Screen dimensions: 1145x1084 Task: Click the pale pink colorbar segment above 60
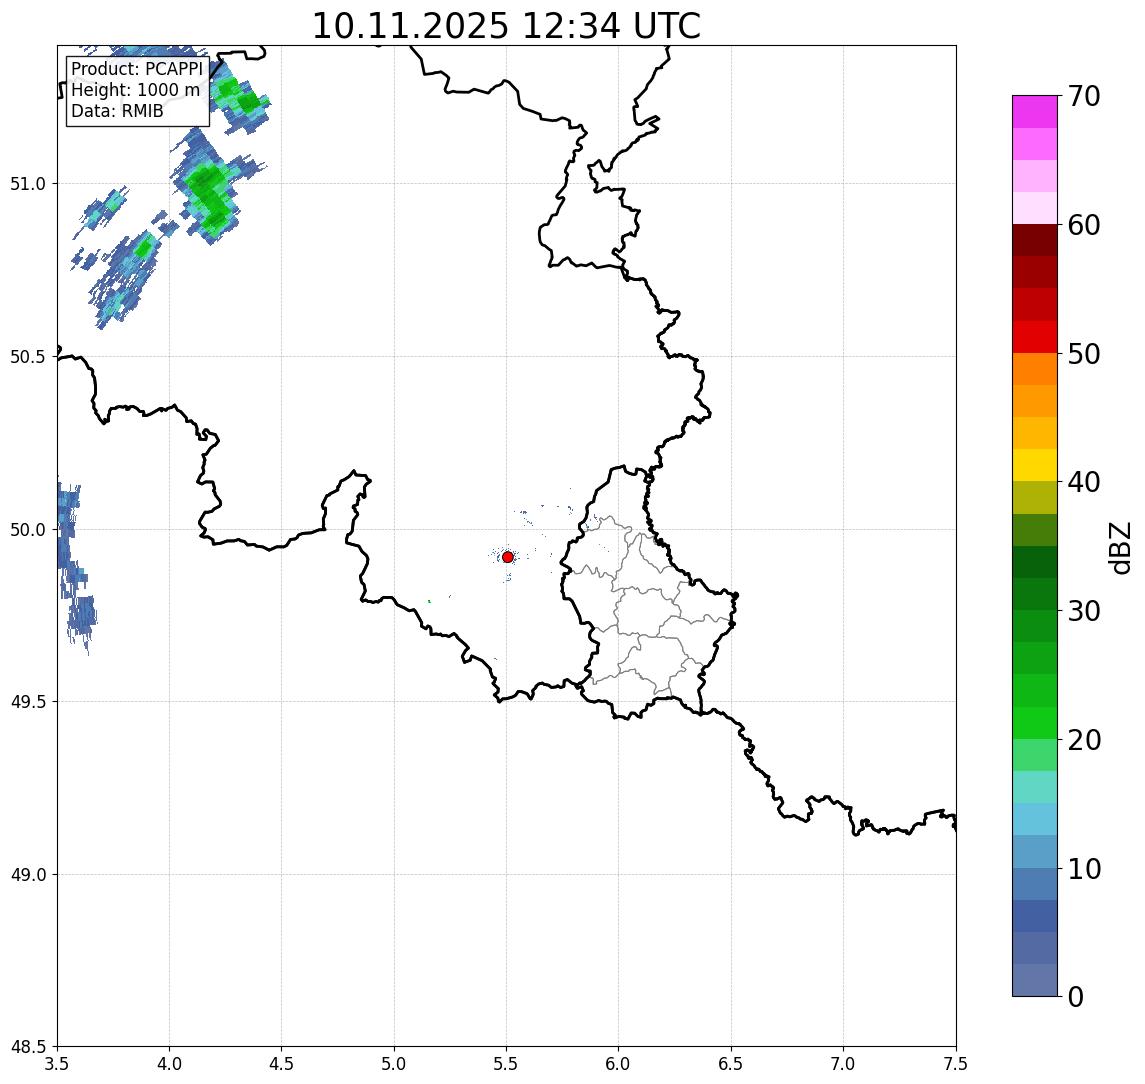pos(1035,208)
